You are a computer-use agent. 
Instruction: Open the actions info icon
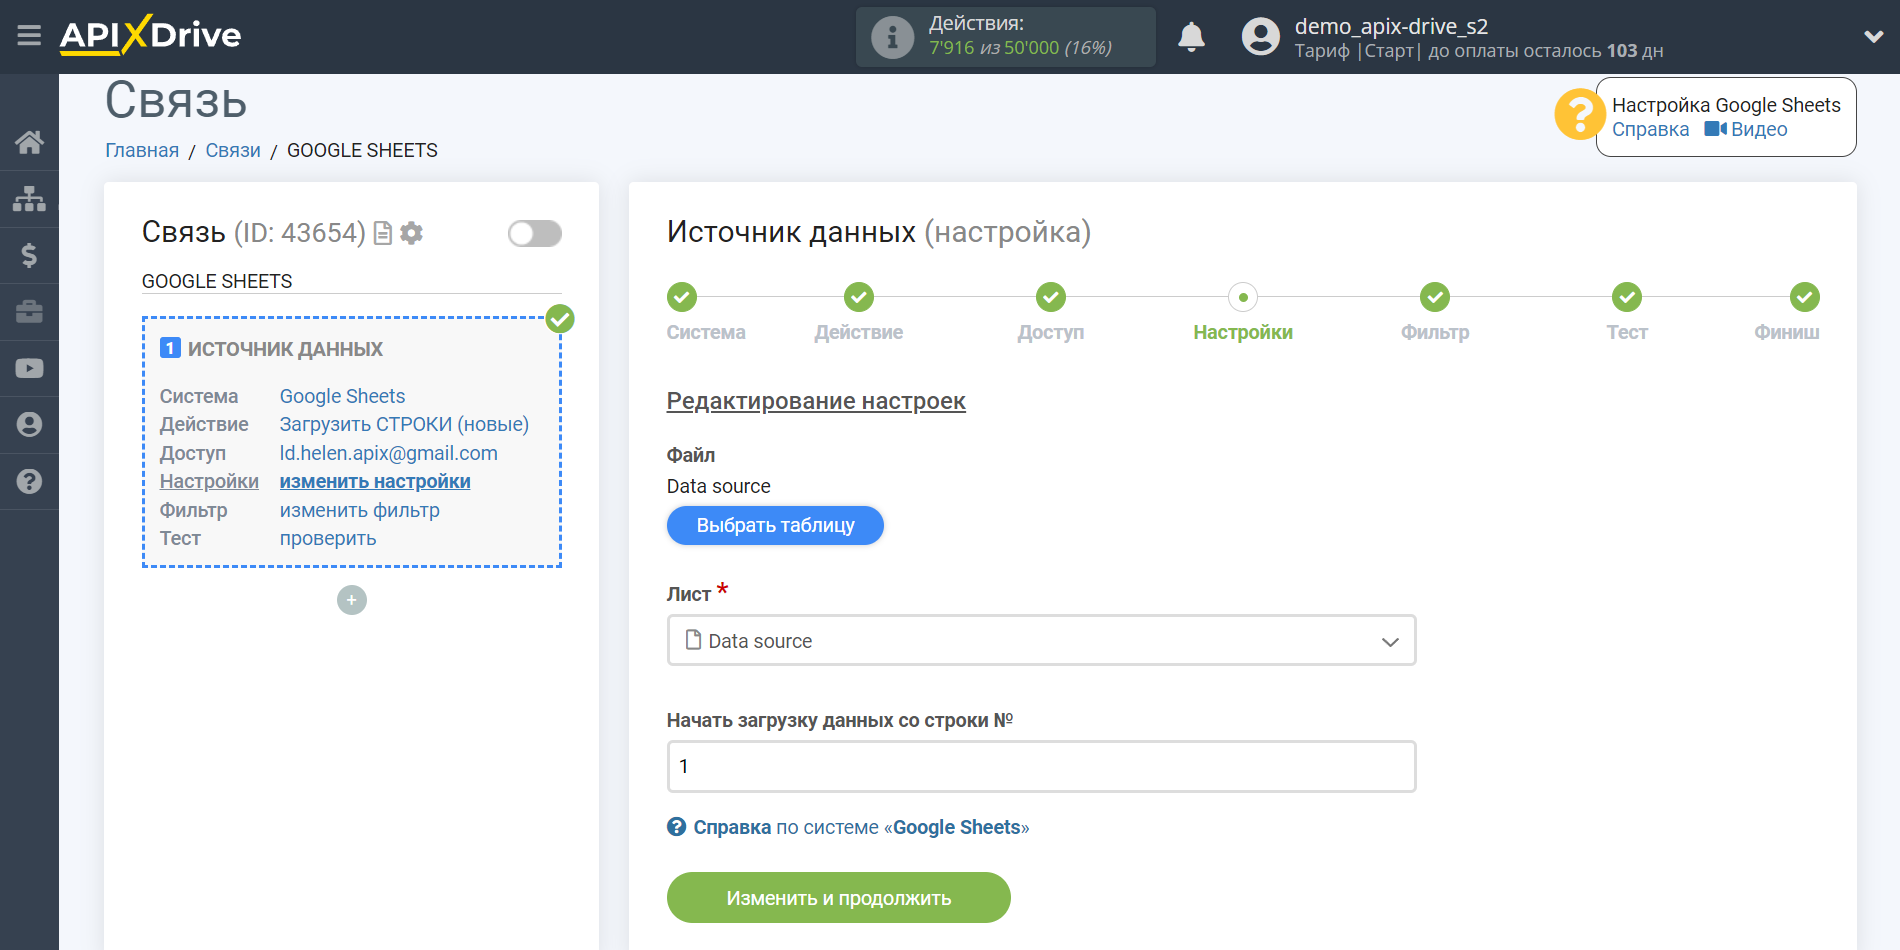point(892,37)
